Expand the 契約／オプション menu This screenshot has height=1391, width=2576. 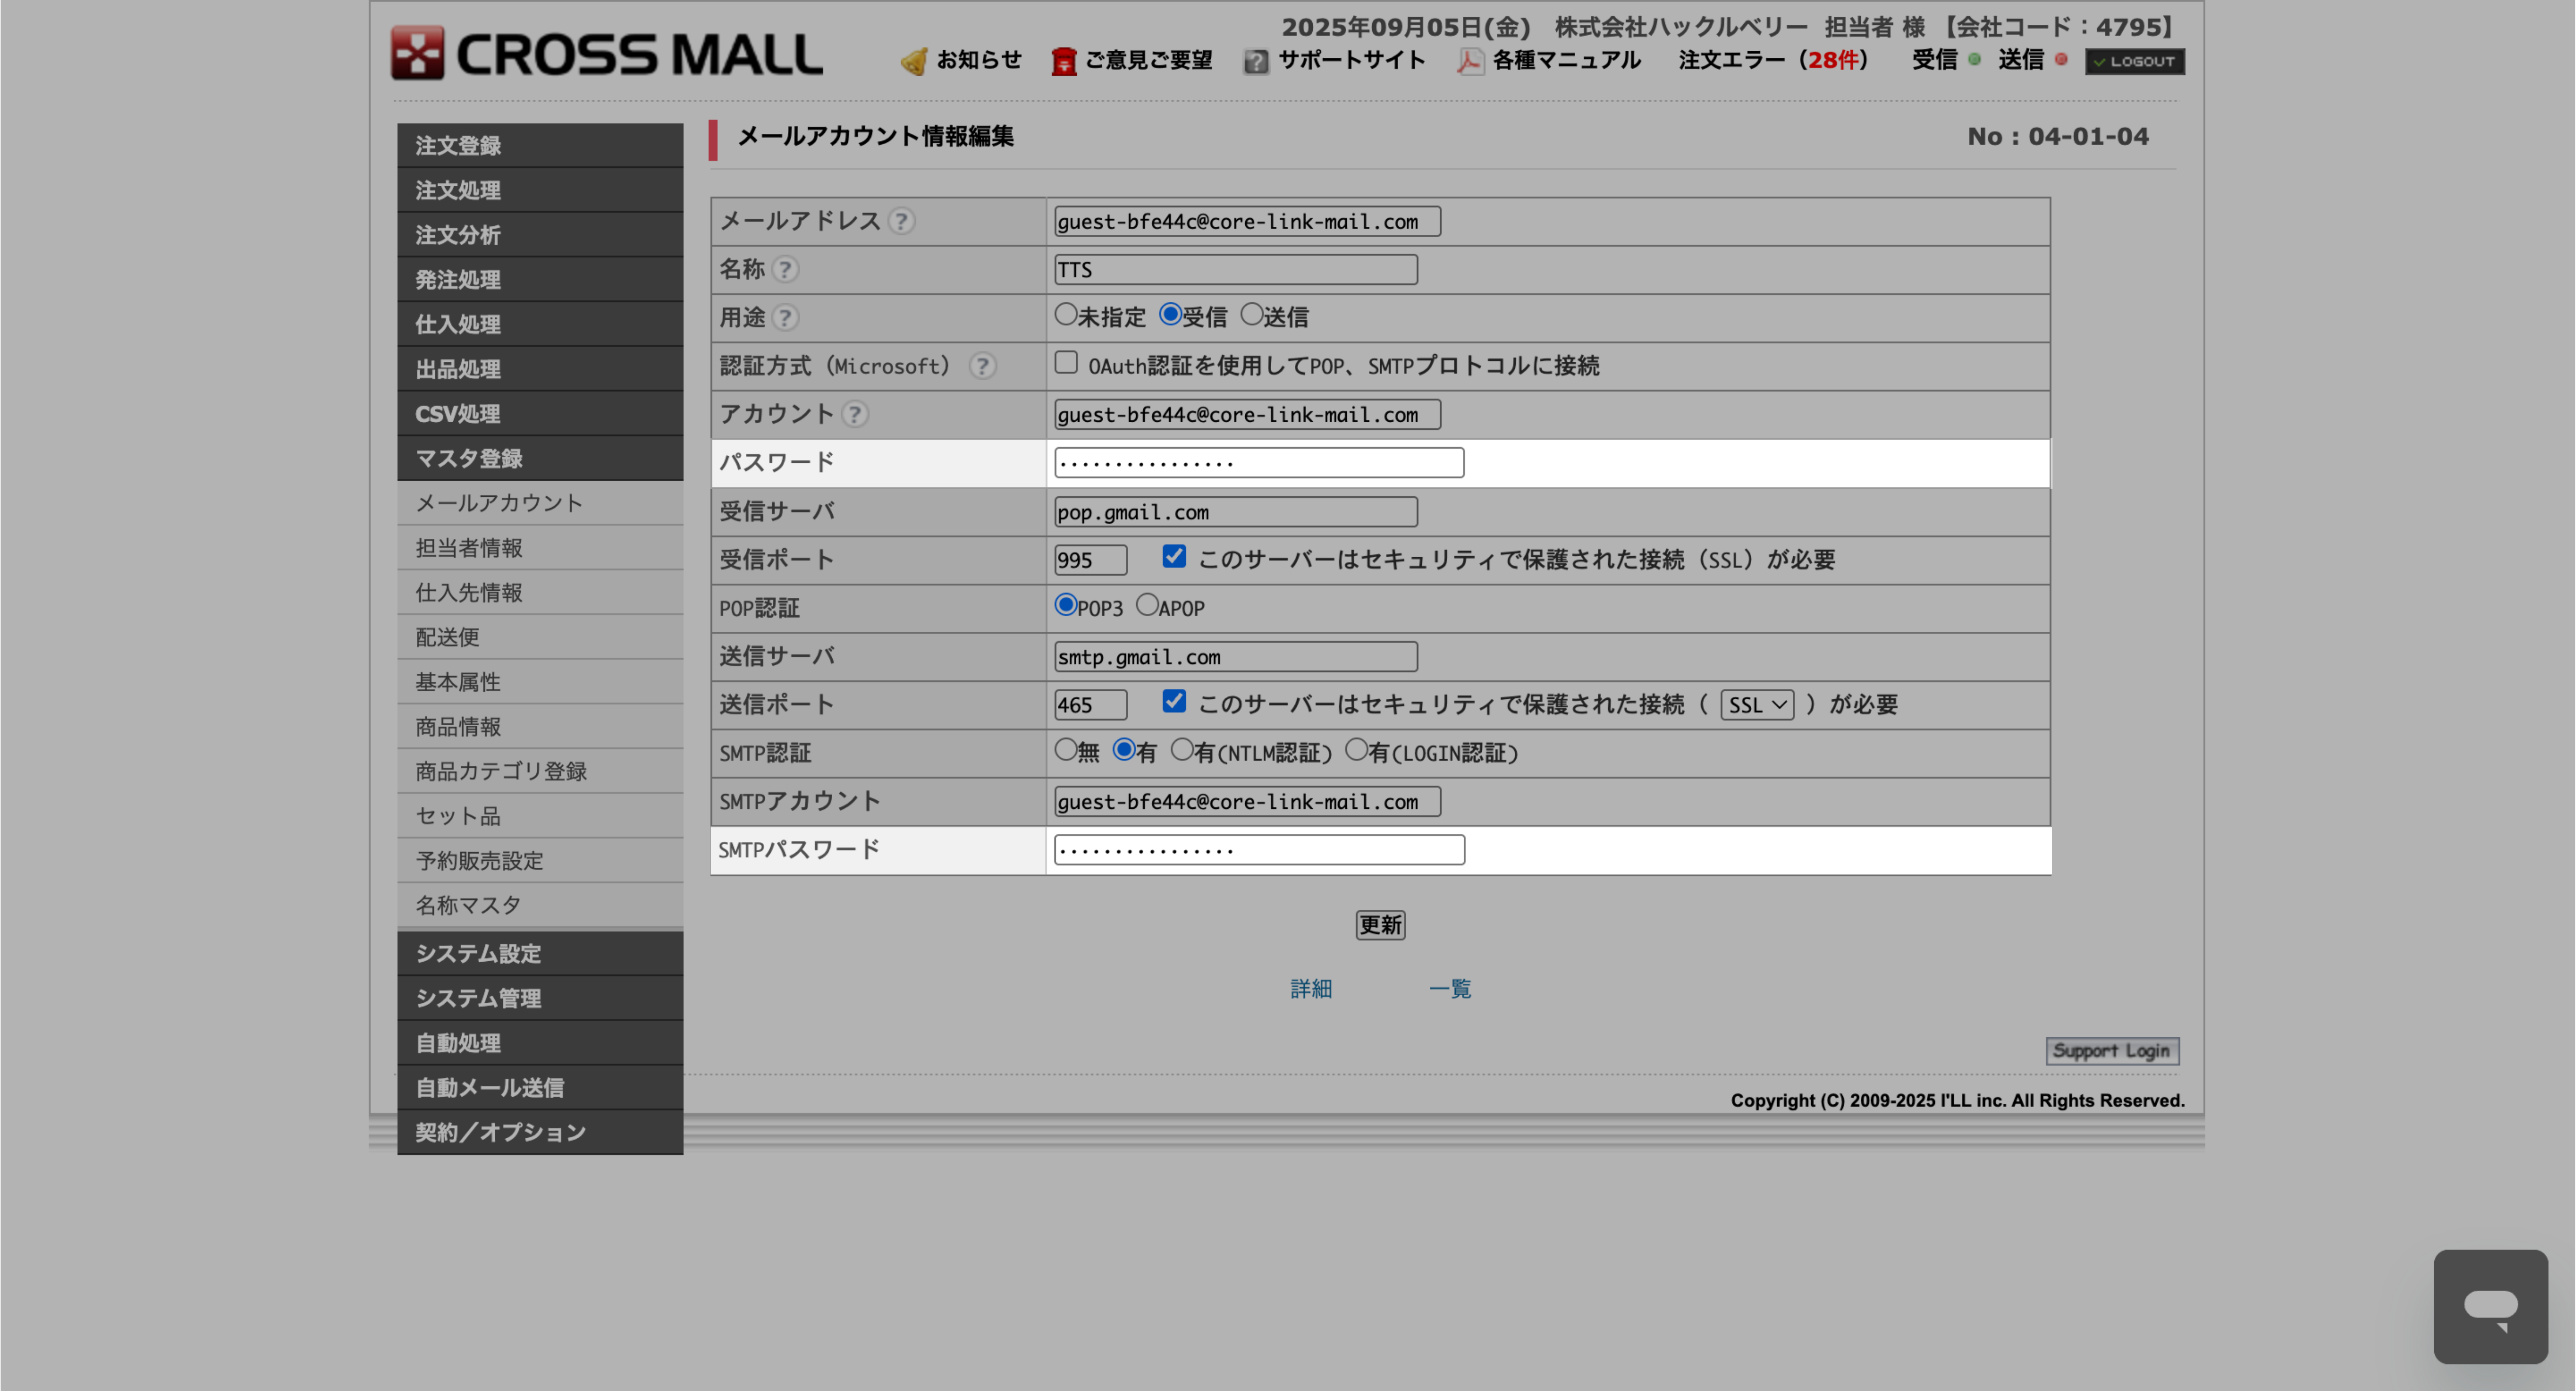coord(540,1132)
